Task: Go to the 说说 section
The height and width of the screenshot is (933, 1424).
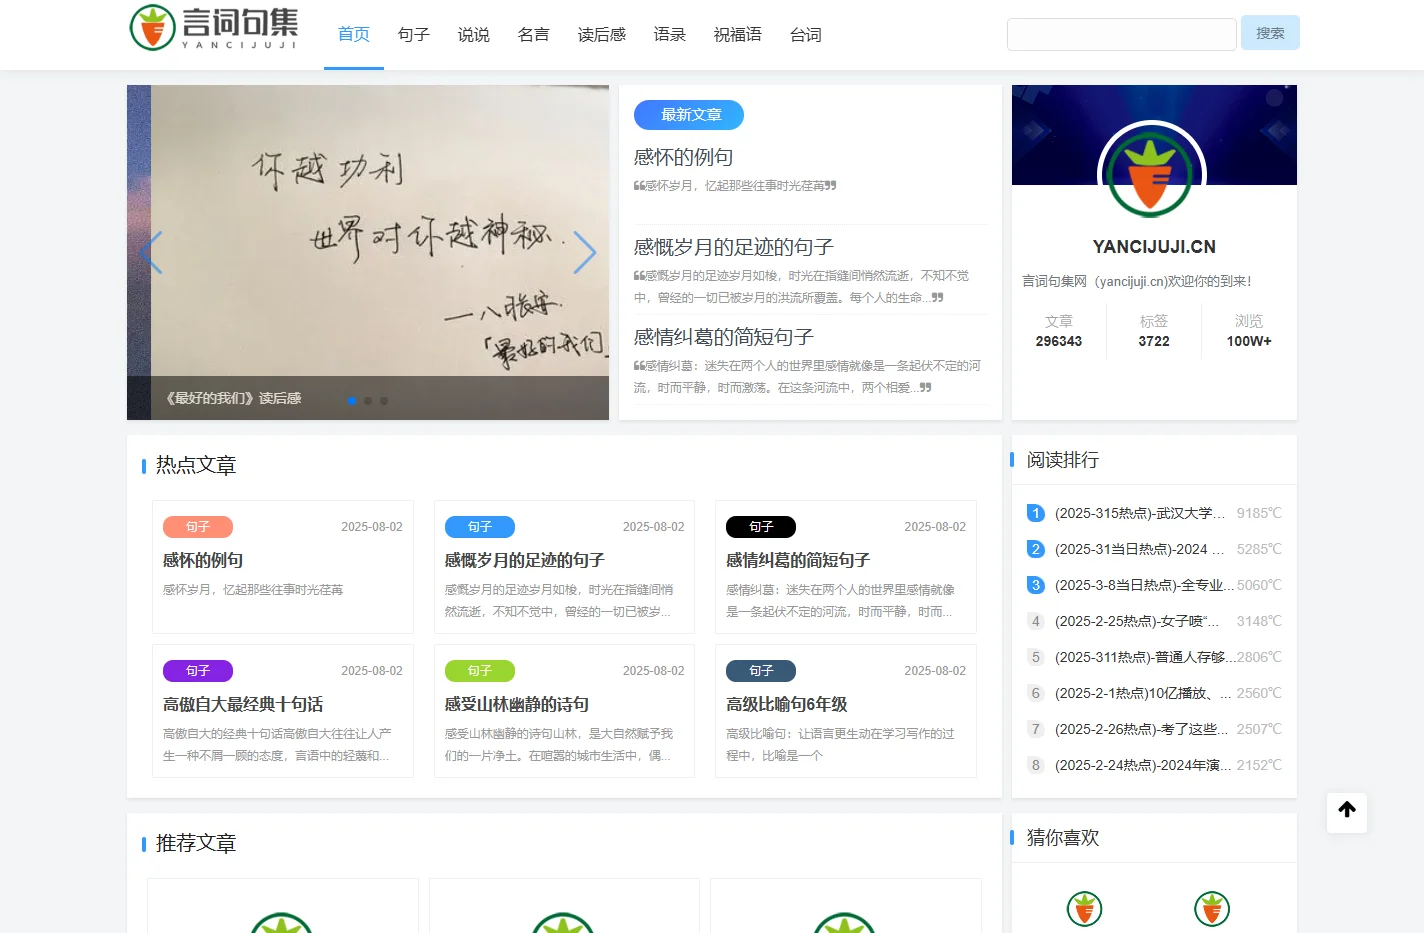Action: point(474,35)
